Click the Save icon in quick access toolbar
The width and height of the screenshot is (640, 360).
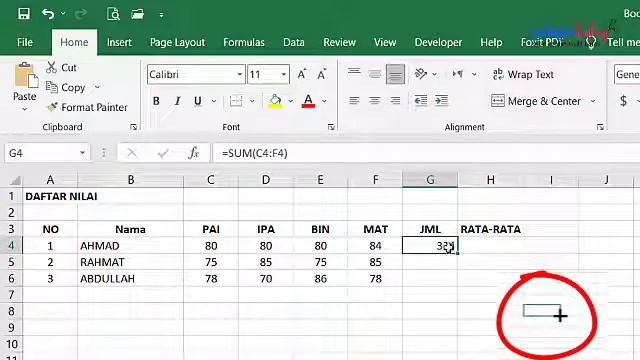24,14
